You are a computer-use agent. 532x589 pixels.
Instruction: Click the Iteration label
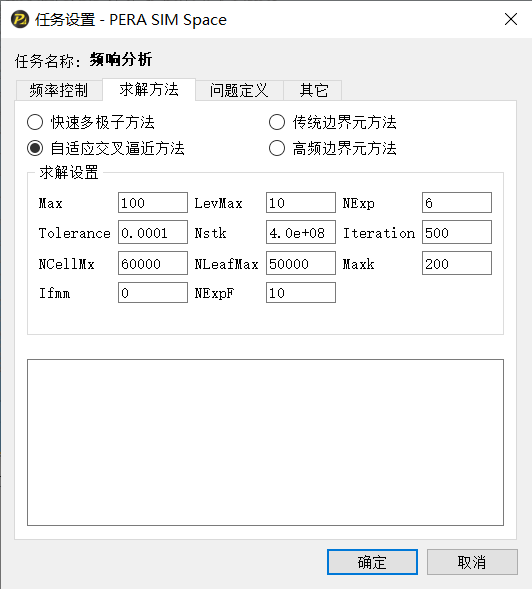[379, 233]
